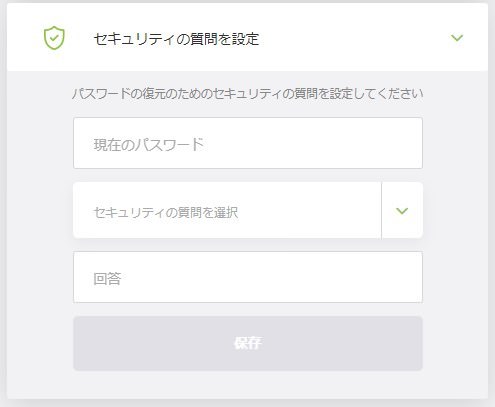The height and width of the screenshot is (407, 495).
Task: Click the green arrow beside security question selector
Action: coord(402,211)
